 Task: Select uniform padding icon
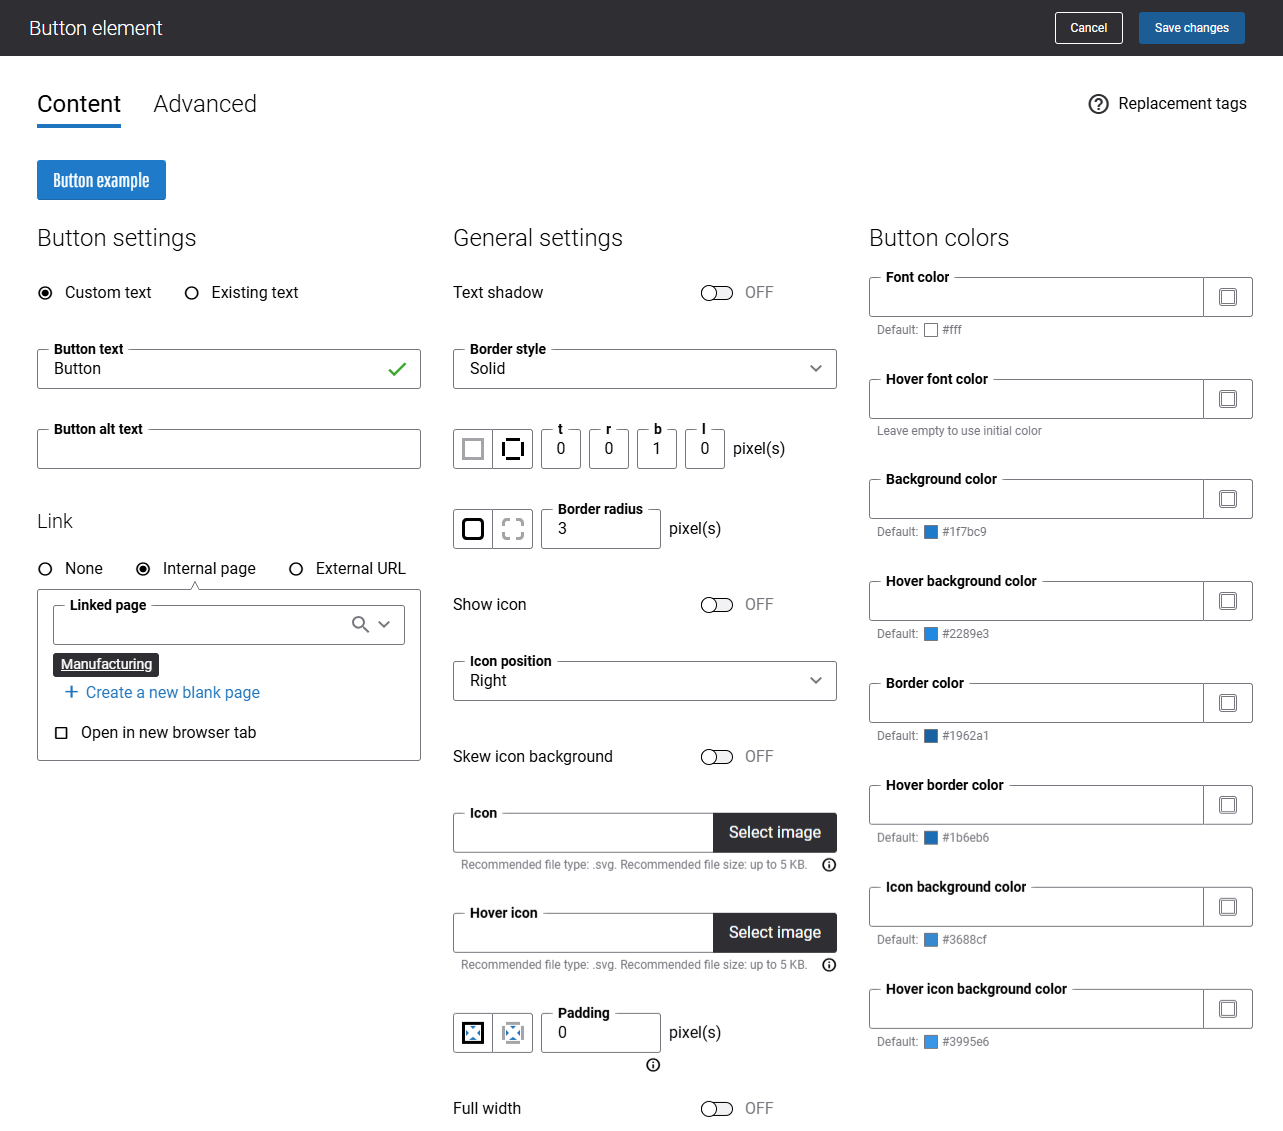point(473,1033)
